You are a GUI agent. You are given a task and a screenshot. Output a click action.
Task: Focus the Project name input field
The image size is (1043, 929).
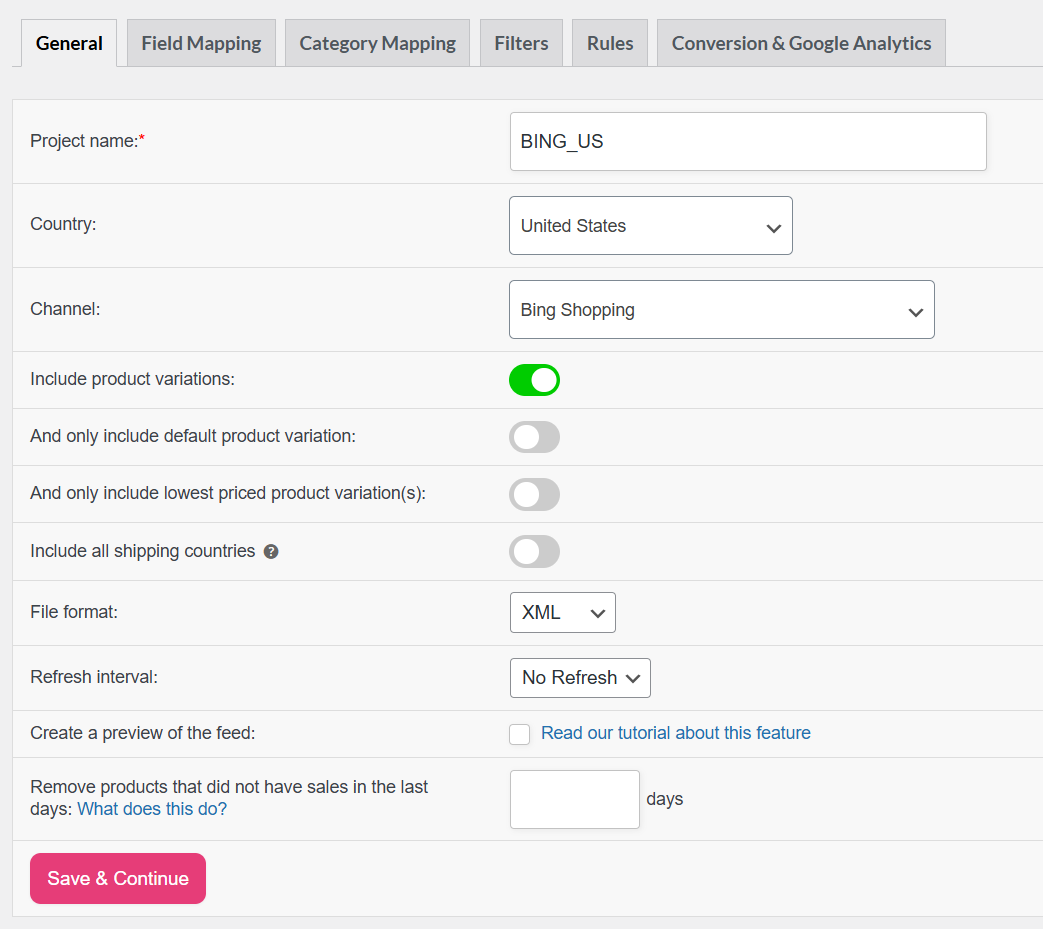[x=747, y=141]
